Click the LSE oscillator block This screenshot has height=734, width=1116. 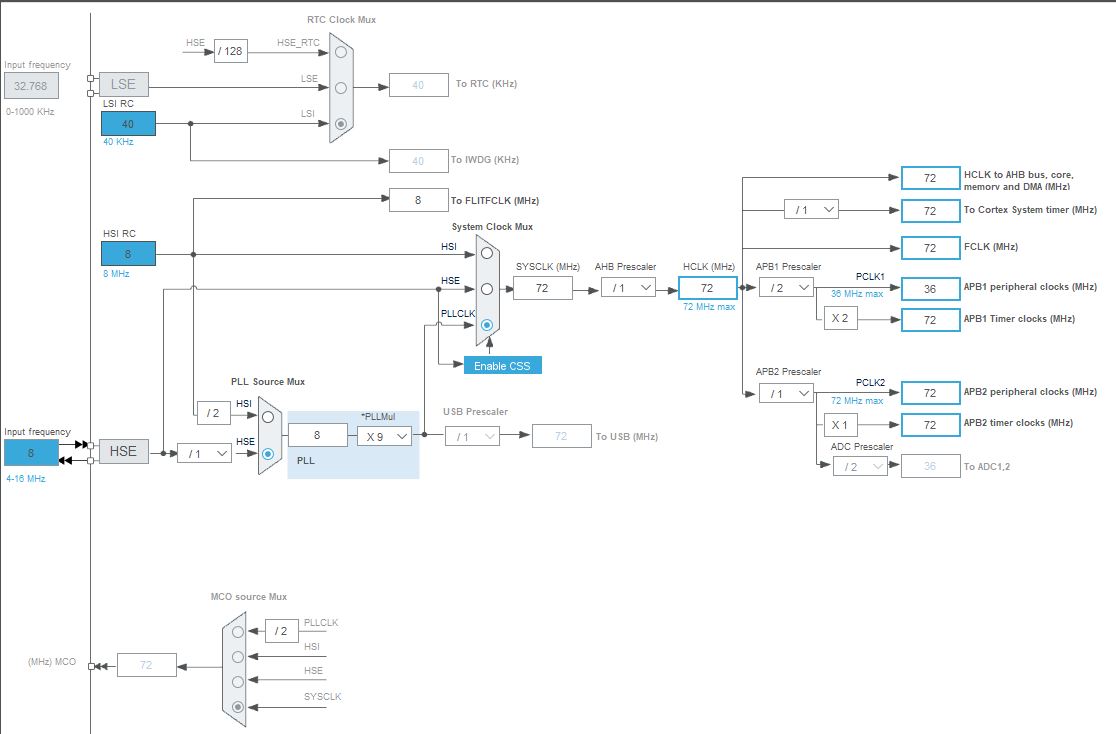point(124,84)
